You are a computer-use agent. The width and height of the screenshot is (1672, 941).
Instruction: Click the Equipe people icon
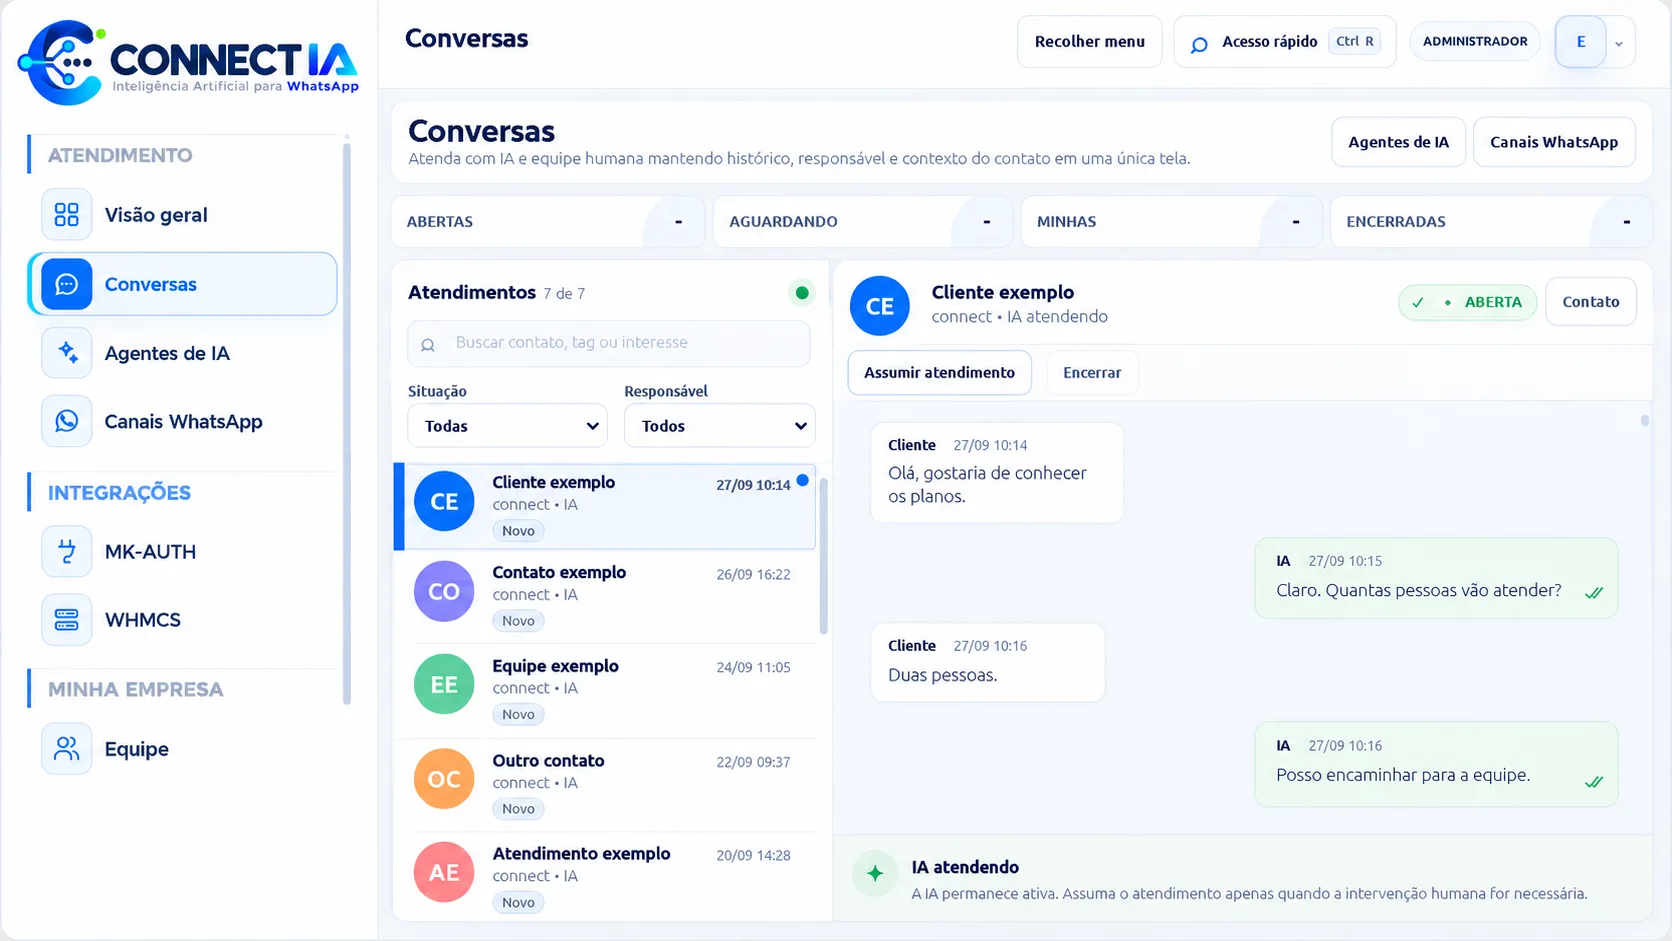pos(67,749)
